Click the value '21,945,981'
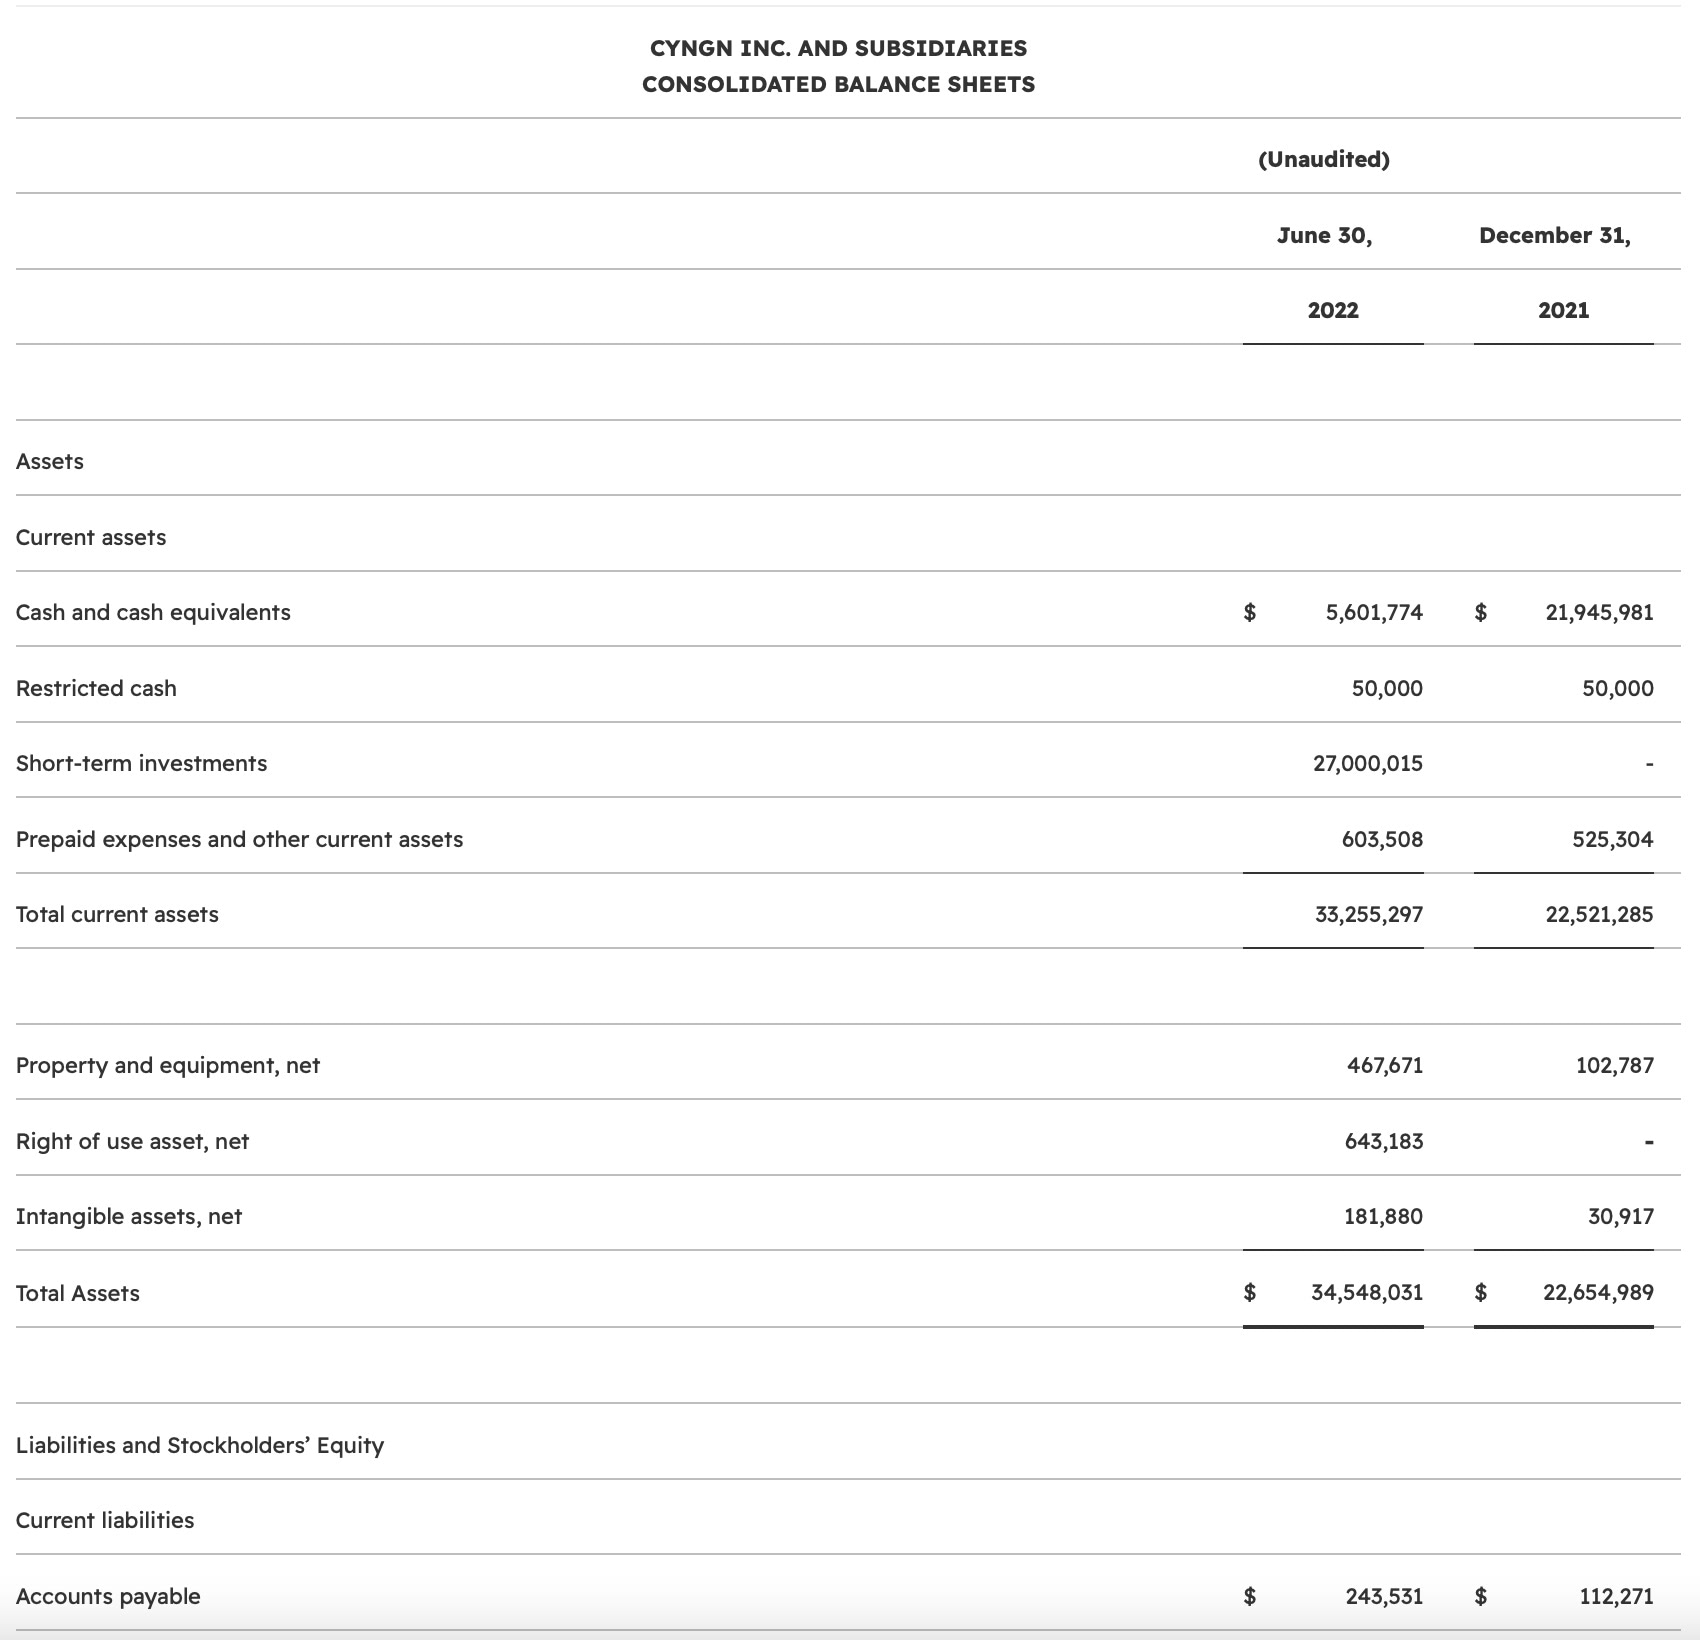 (x=1599, y=612)
